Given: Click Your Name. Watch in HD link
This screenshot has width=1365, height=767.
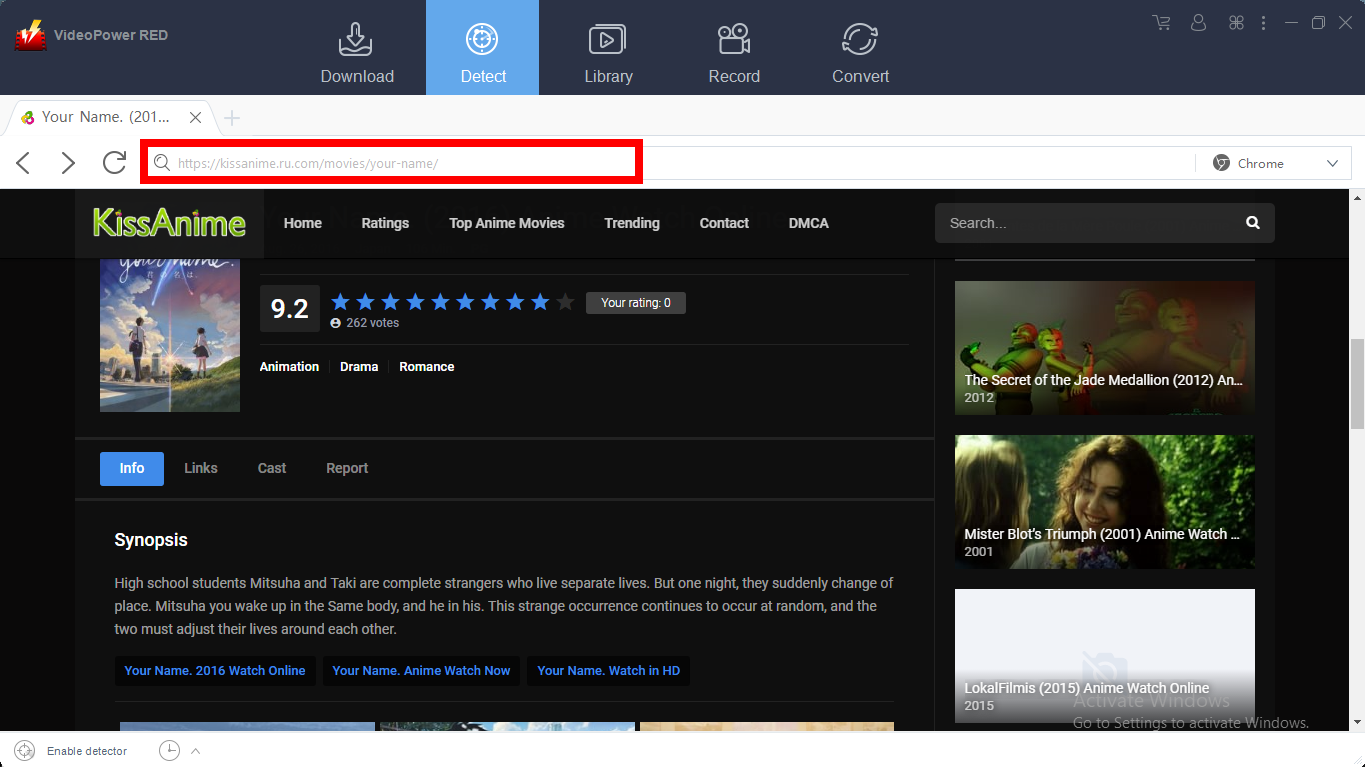Looking at the screenshot, I should pyautogui.click(x=608, y=671).
